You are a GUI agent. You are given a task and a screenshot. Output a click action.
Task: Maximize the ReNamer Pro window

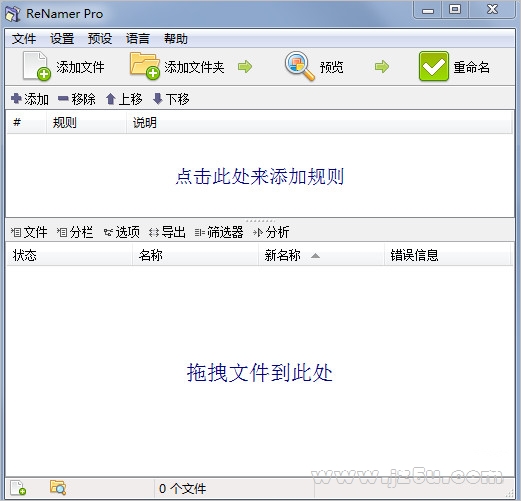point(455,9)
